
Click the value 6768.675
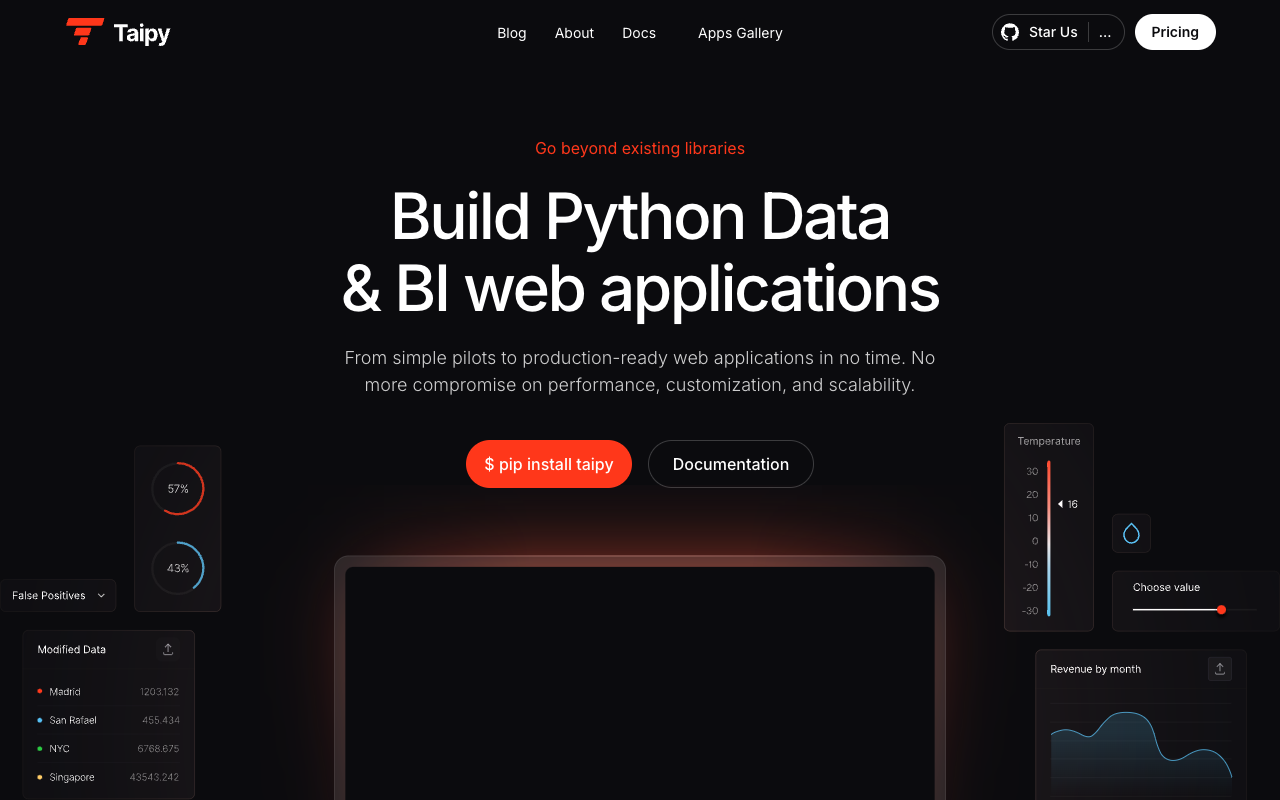coord(158,748)
